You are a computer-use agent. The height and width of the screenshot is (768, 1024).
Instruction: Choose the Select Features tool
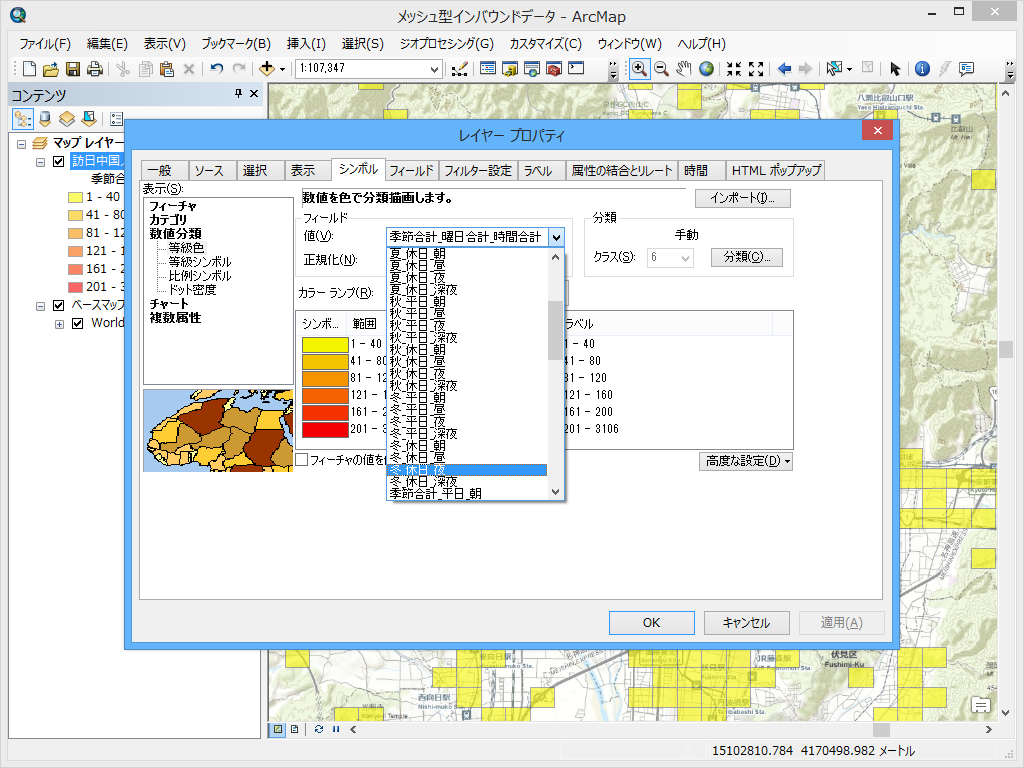tap(834, 69)
